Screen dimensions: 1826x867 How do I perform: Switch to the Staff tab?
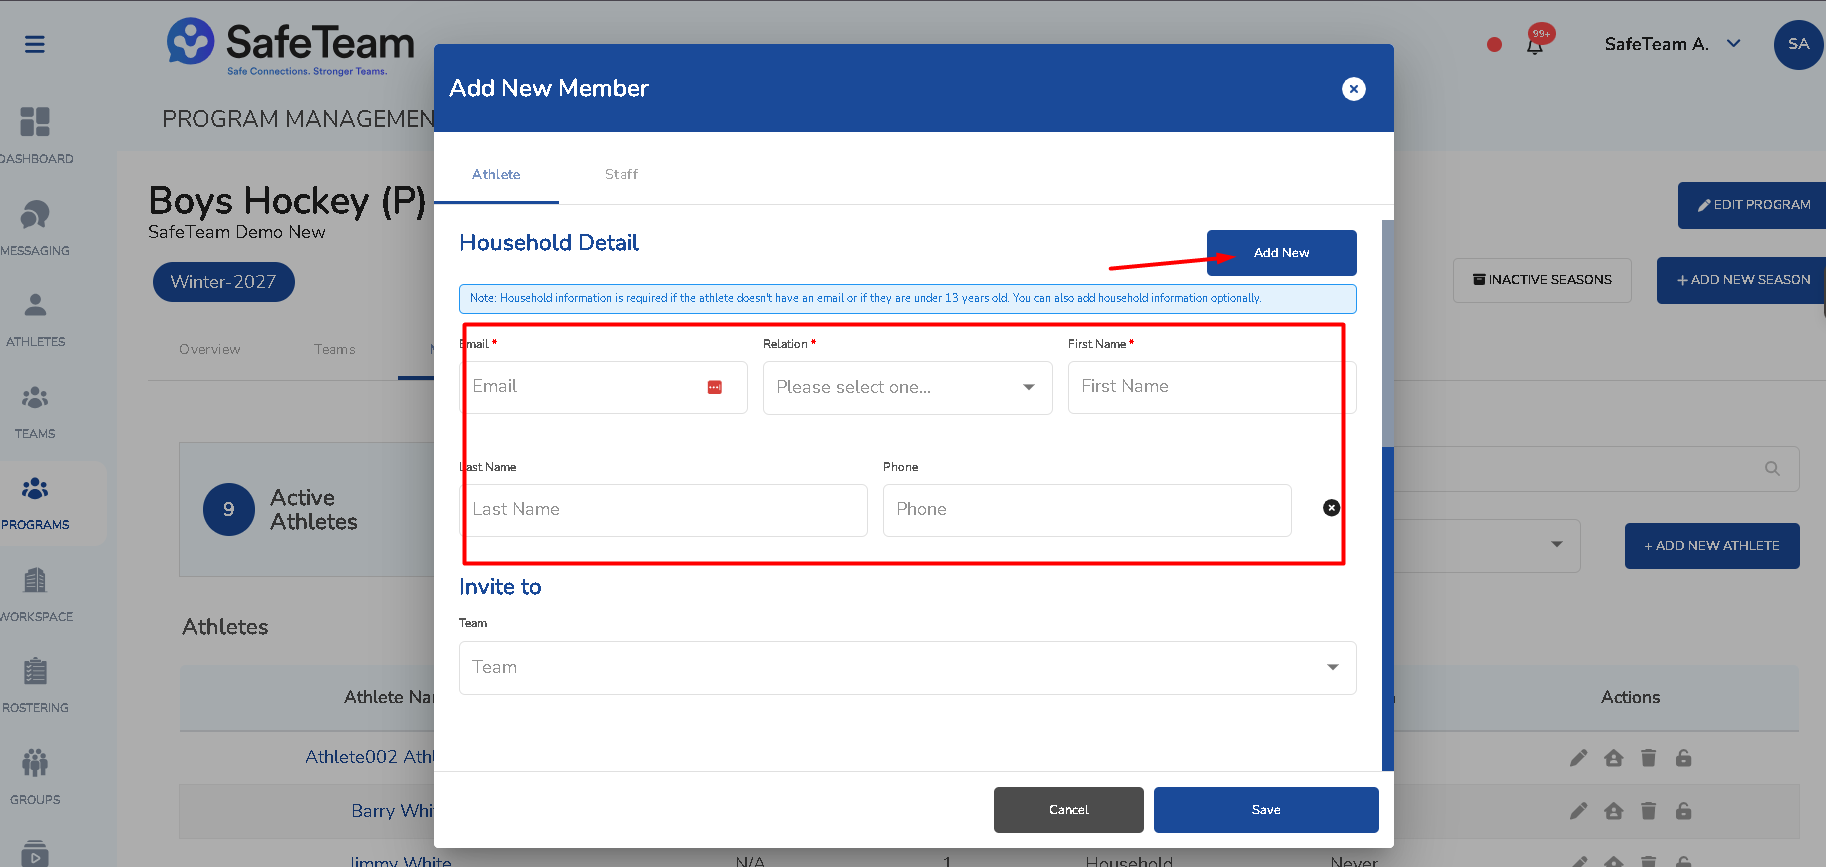point(621,174)
